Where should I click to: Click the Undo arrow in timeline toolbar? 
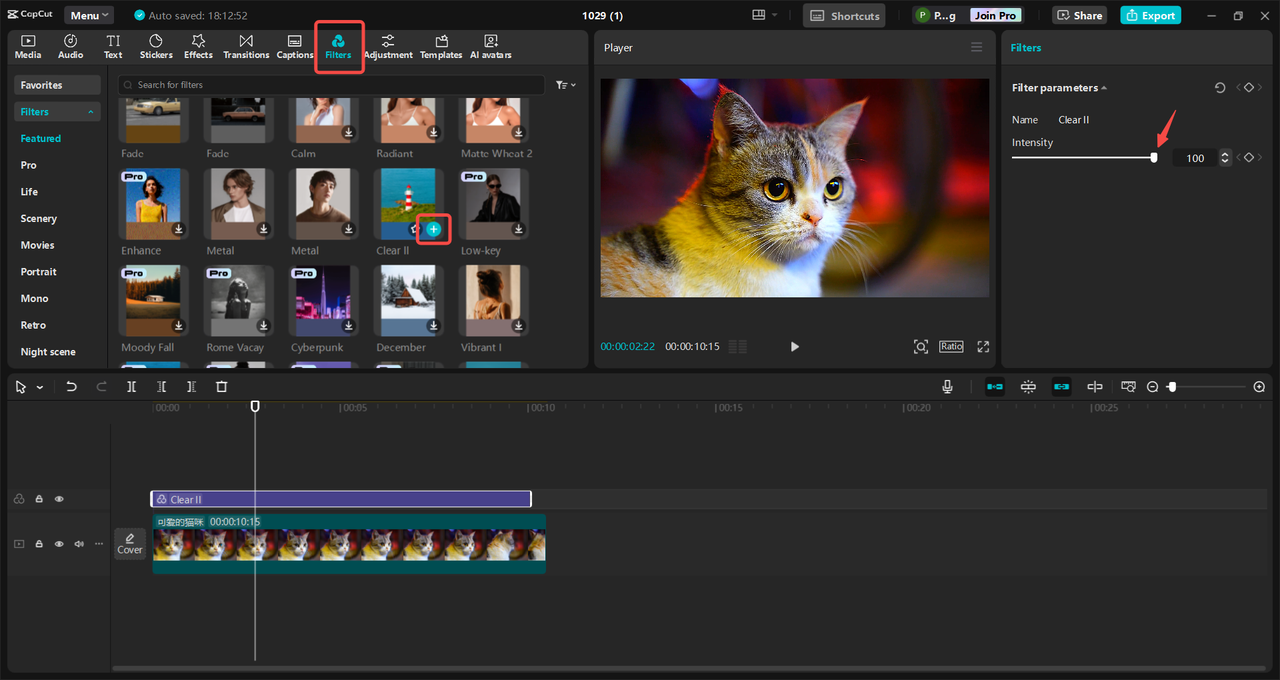tap(71, 387)
